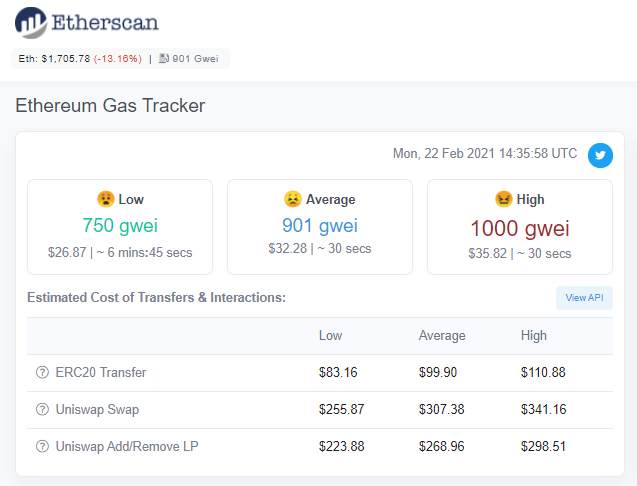Click ERC20 Transfer average cost $99.90

click(438, 372)
